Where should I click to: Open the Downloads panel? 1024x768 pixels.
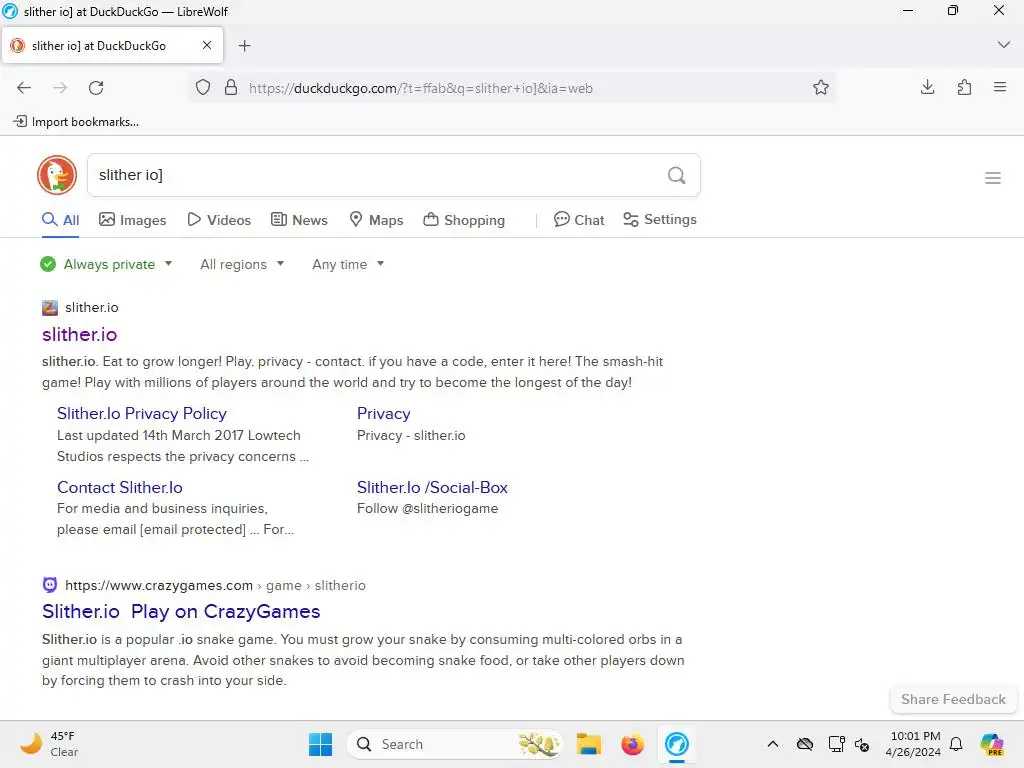pyautogui.click(x=927, y=87)
